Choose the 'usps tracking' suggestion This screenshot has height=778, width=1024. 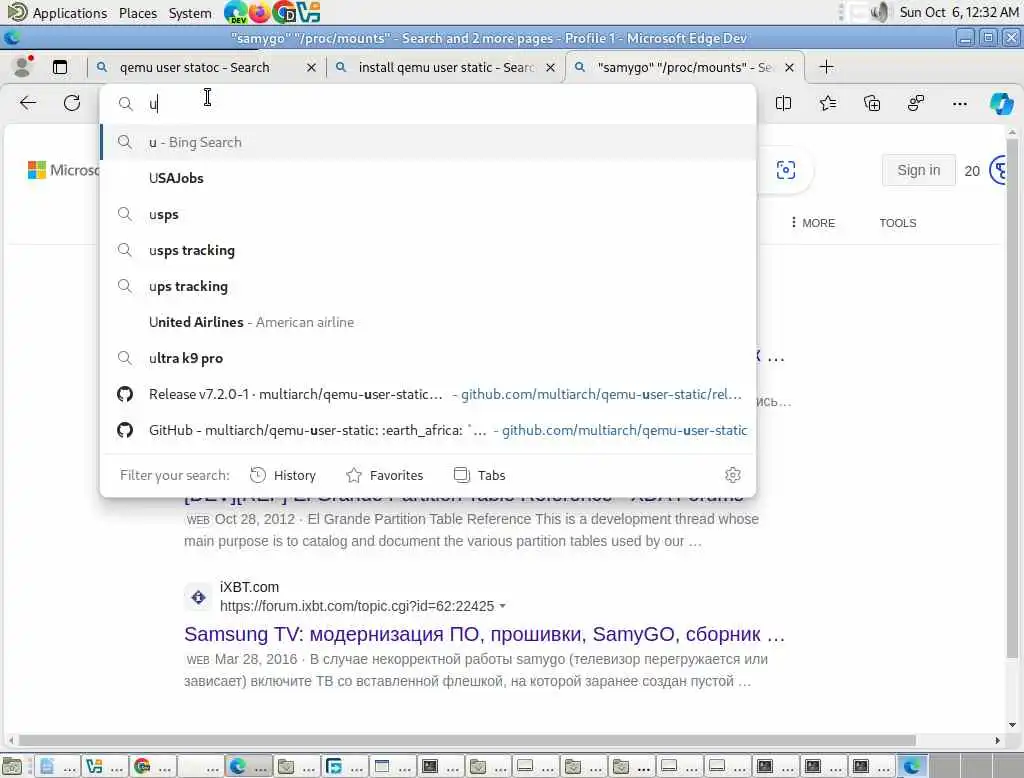pos(428,250)
